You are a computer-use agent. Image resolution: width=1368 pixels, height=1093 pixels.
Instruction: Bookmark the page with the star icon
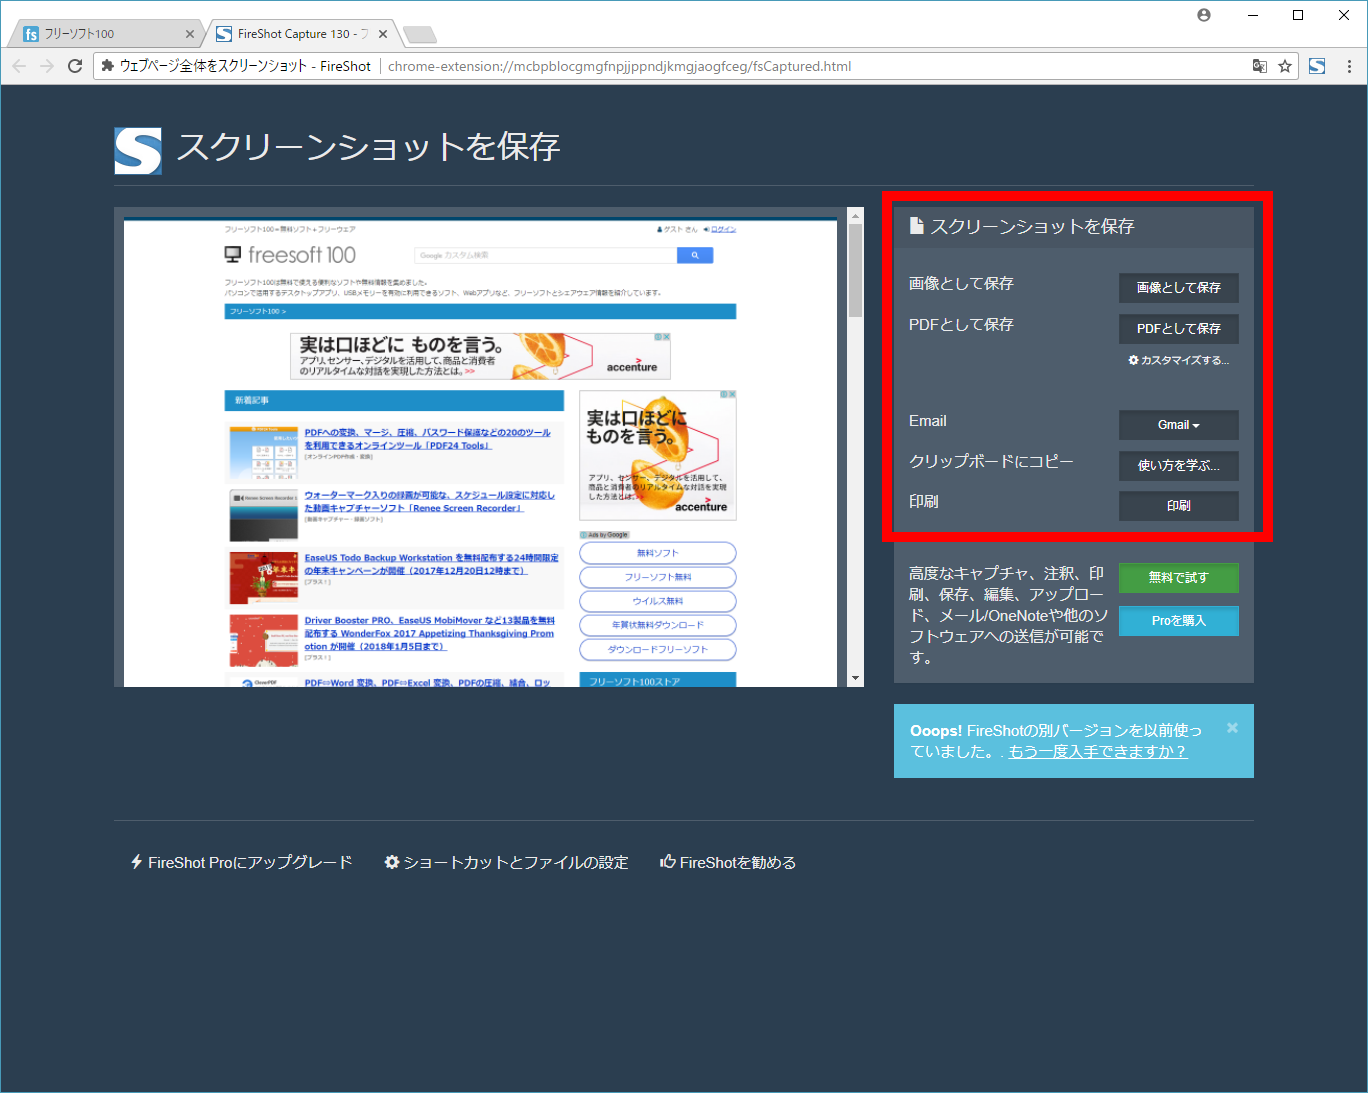1285,66
